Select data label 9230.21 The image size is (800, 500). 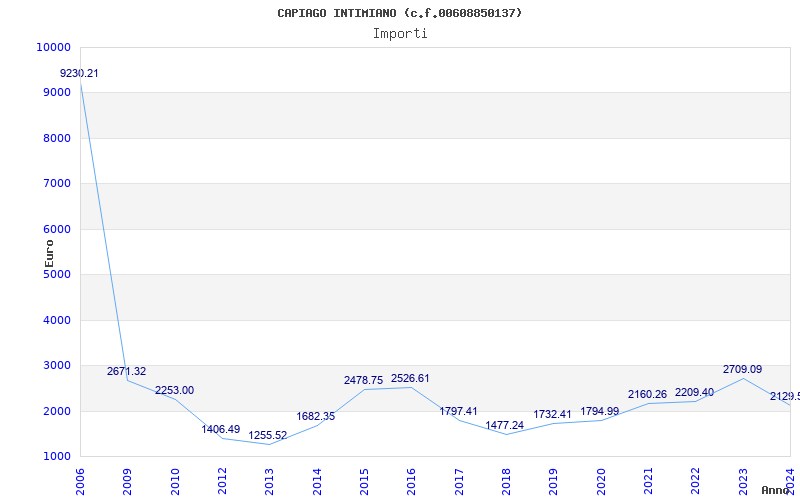click(x=79, y=73)
